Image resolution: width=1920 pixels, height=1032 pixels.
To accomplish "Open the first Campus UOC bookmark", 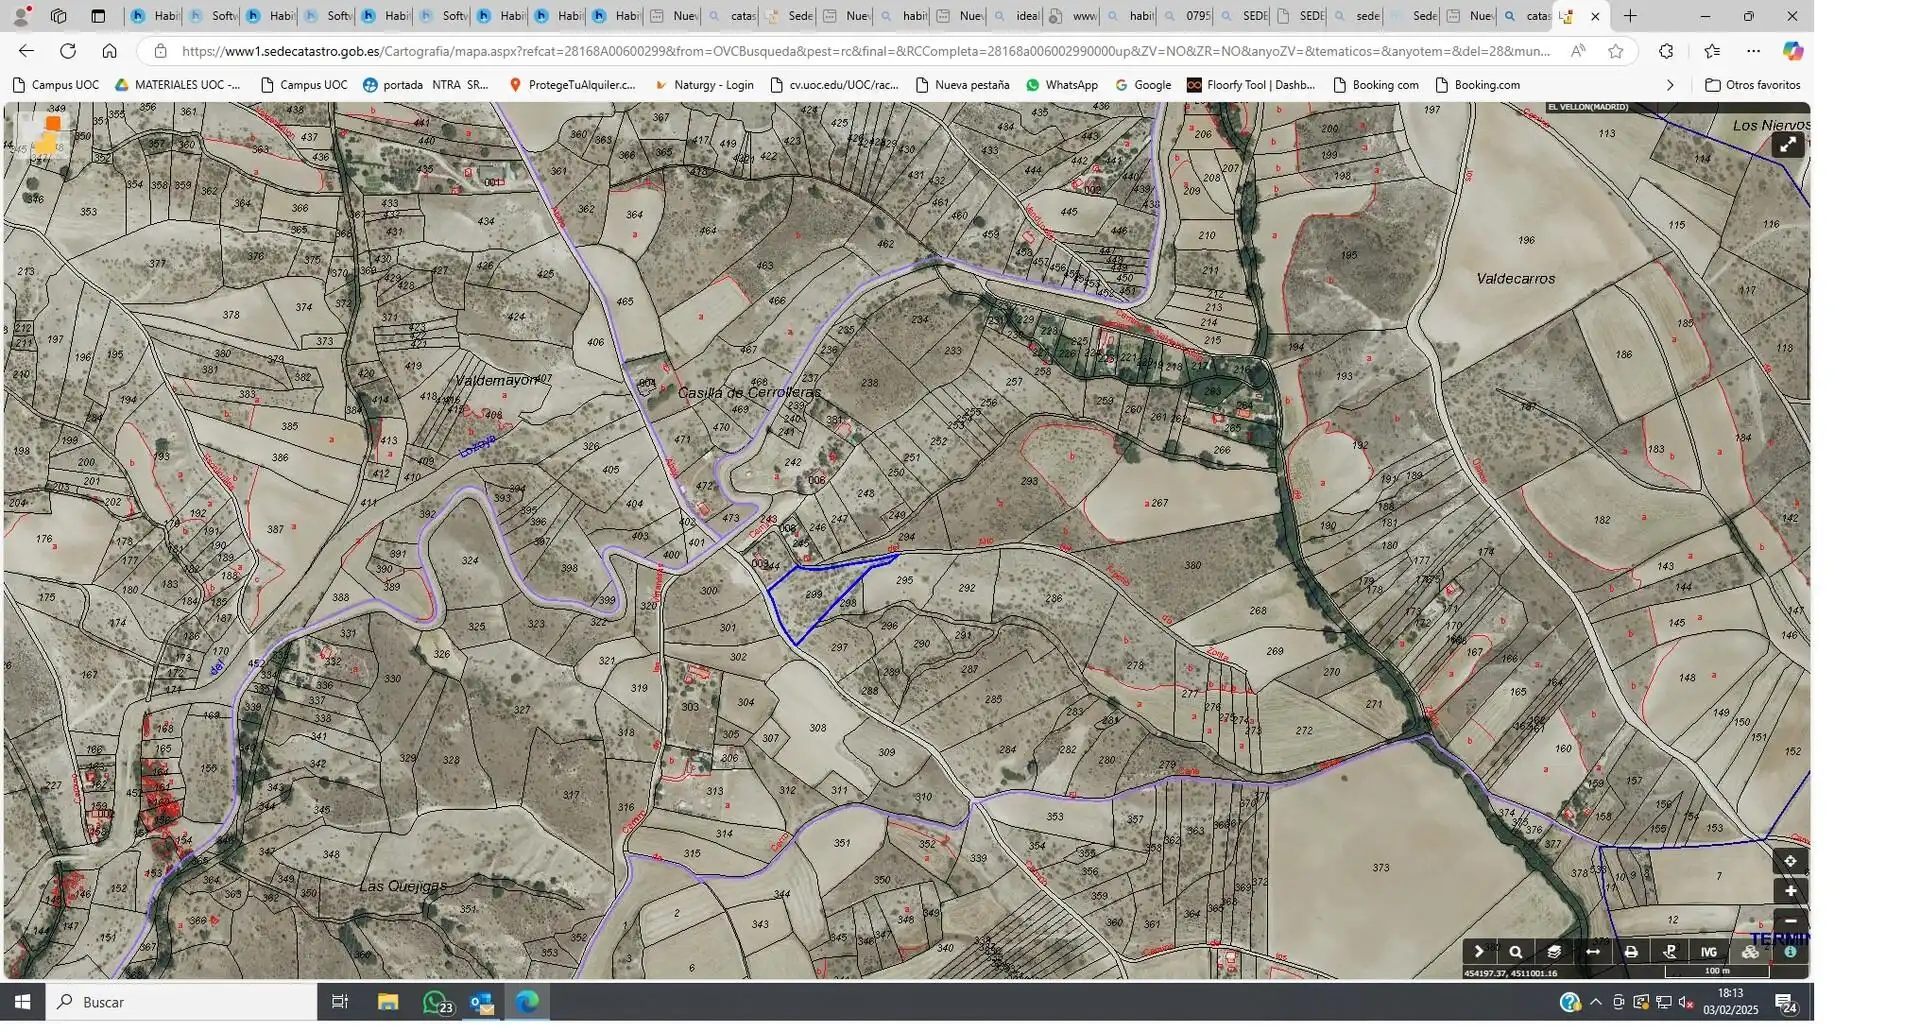I will [x=56, y=85].
